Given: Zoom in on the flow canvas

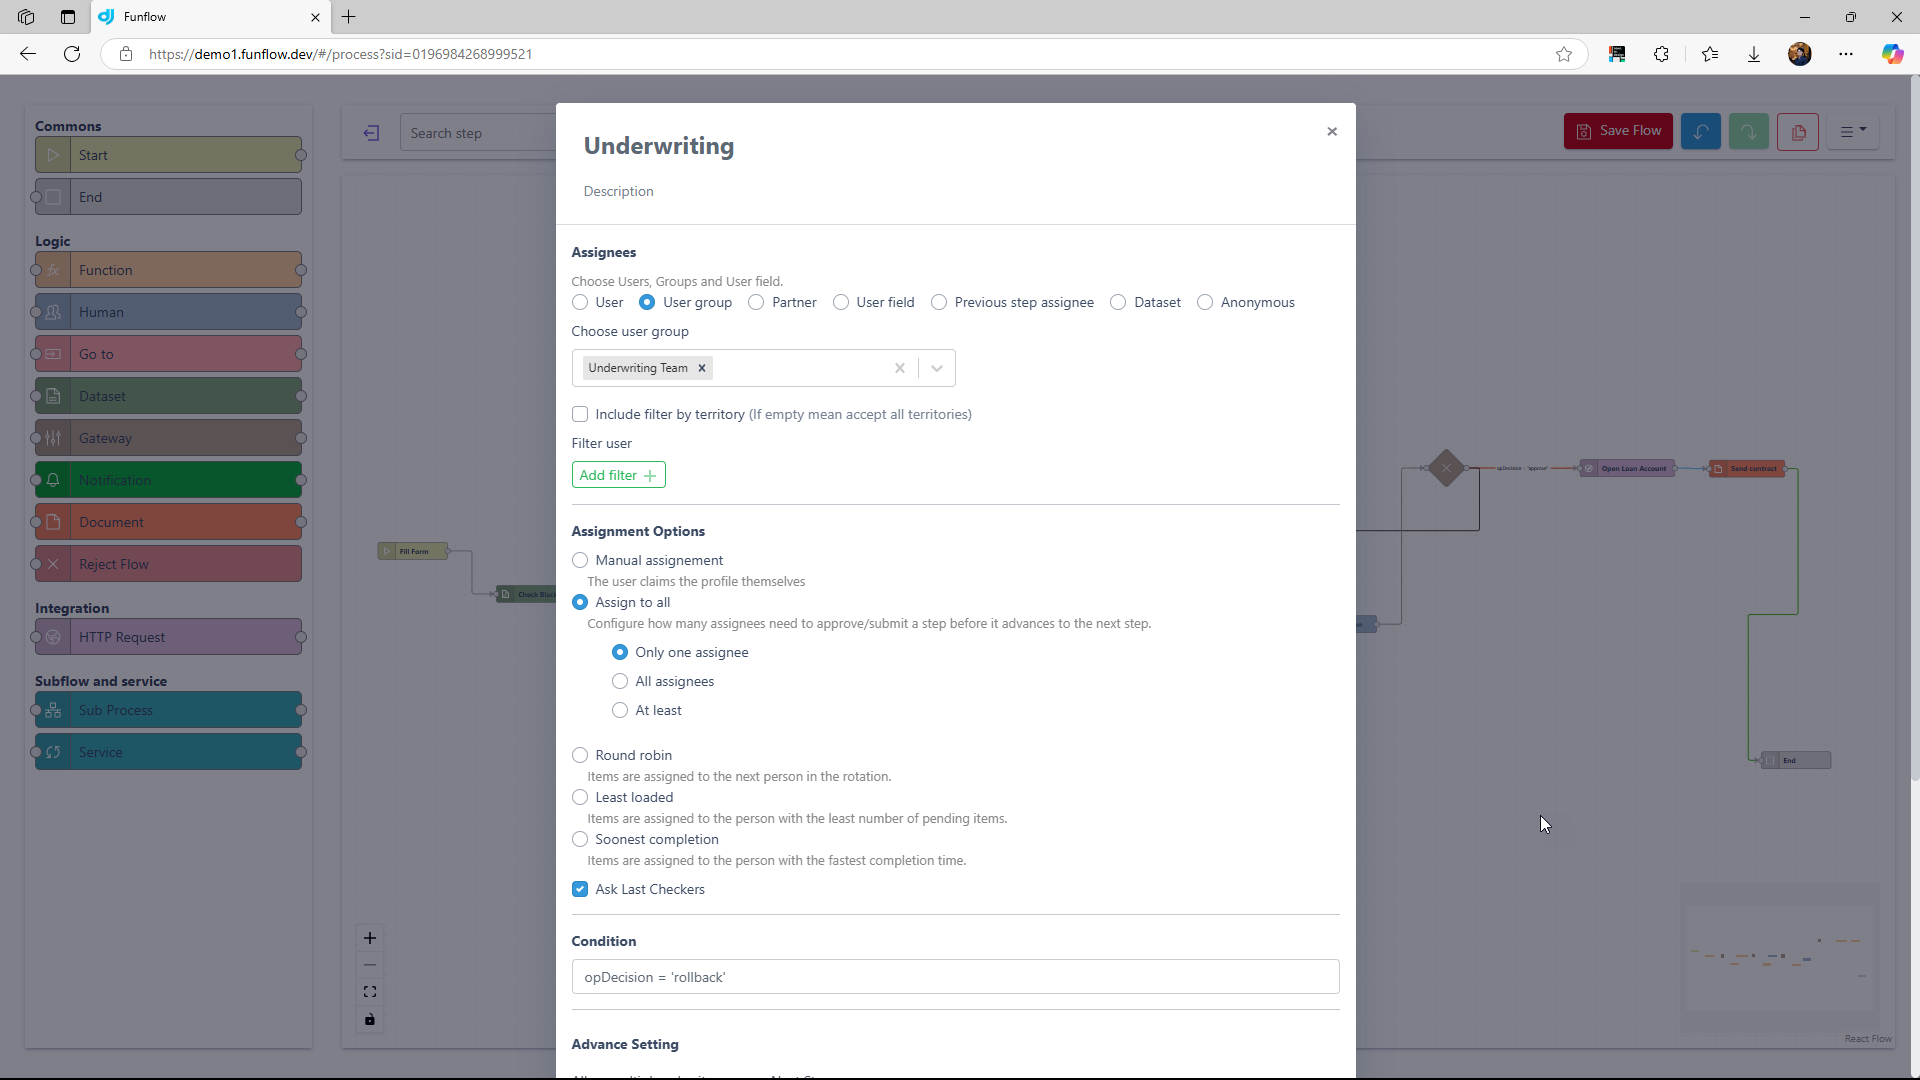Looking at the screenshot, I should pos(370,938).
